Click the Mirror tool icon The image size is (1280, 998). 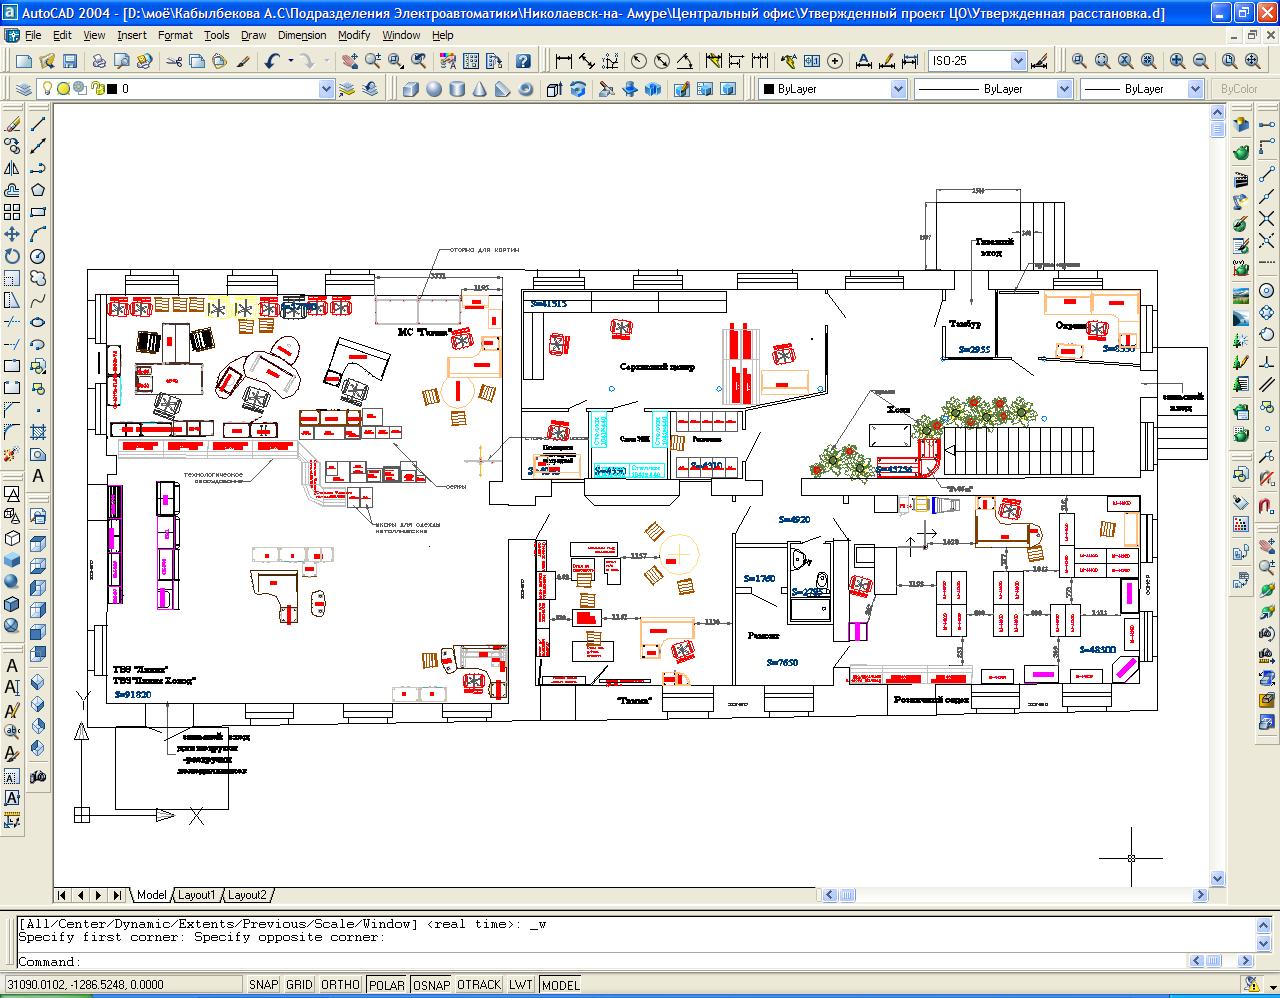point(12,168)
